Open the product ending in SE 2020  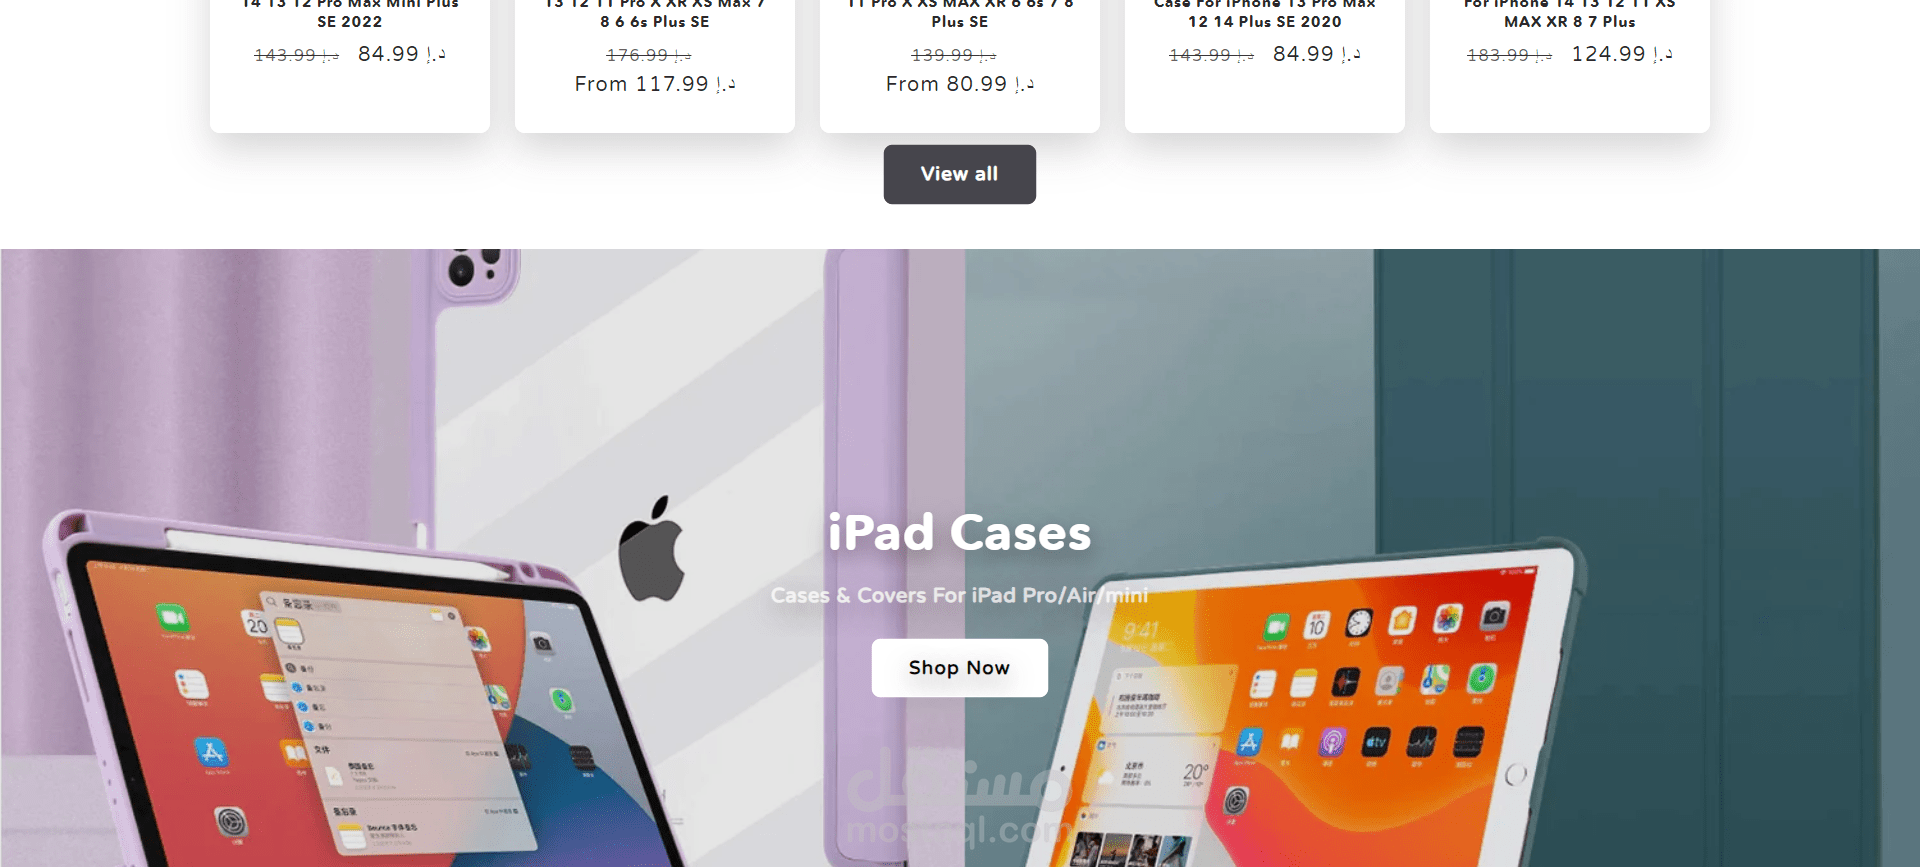click(1264, 13)
